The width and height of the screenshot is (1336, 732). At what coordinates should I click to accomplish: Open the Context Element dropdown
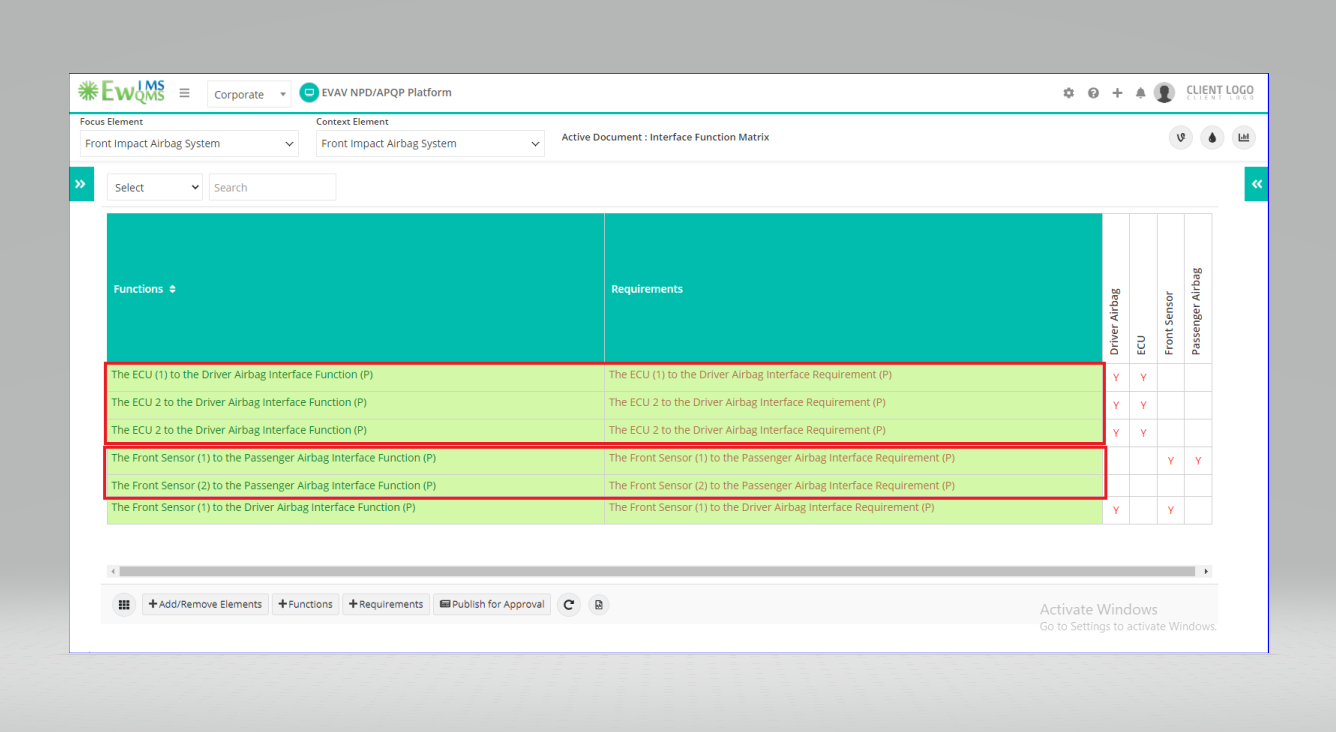430,143
